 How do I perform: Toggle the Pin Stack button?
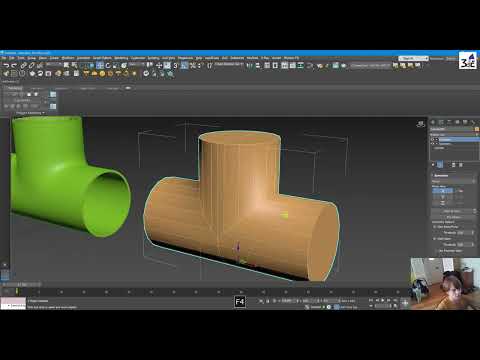coord(433,165)
